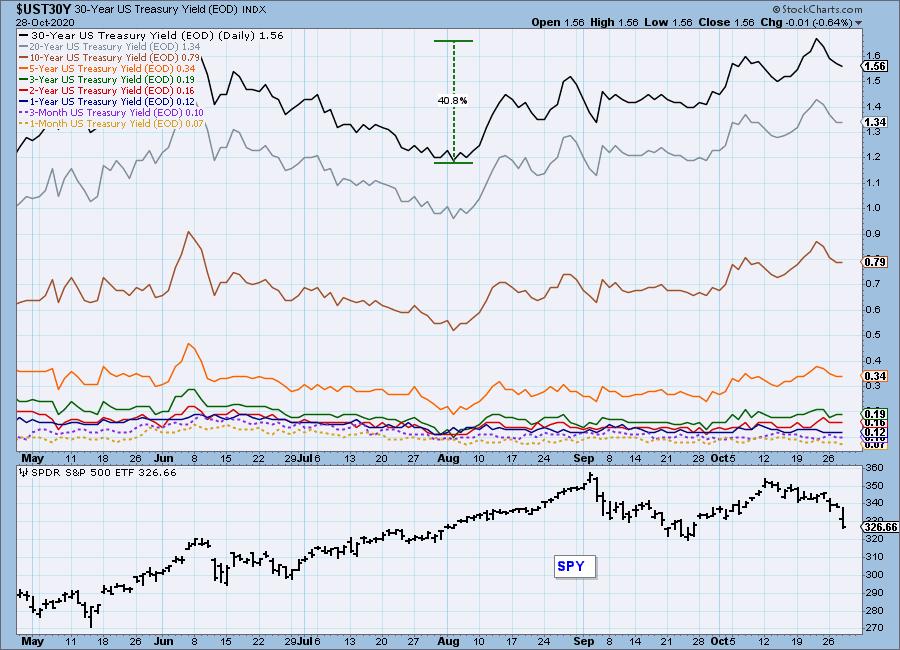Click 'Jun' on the yield chart's date axis
Screen dimensions: 900x650
point(164,458)
